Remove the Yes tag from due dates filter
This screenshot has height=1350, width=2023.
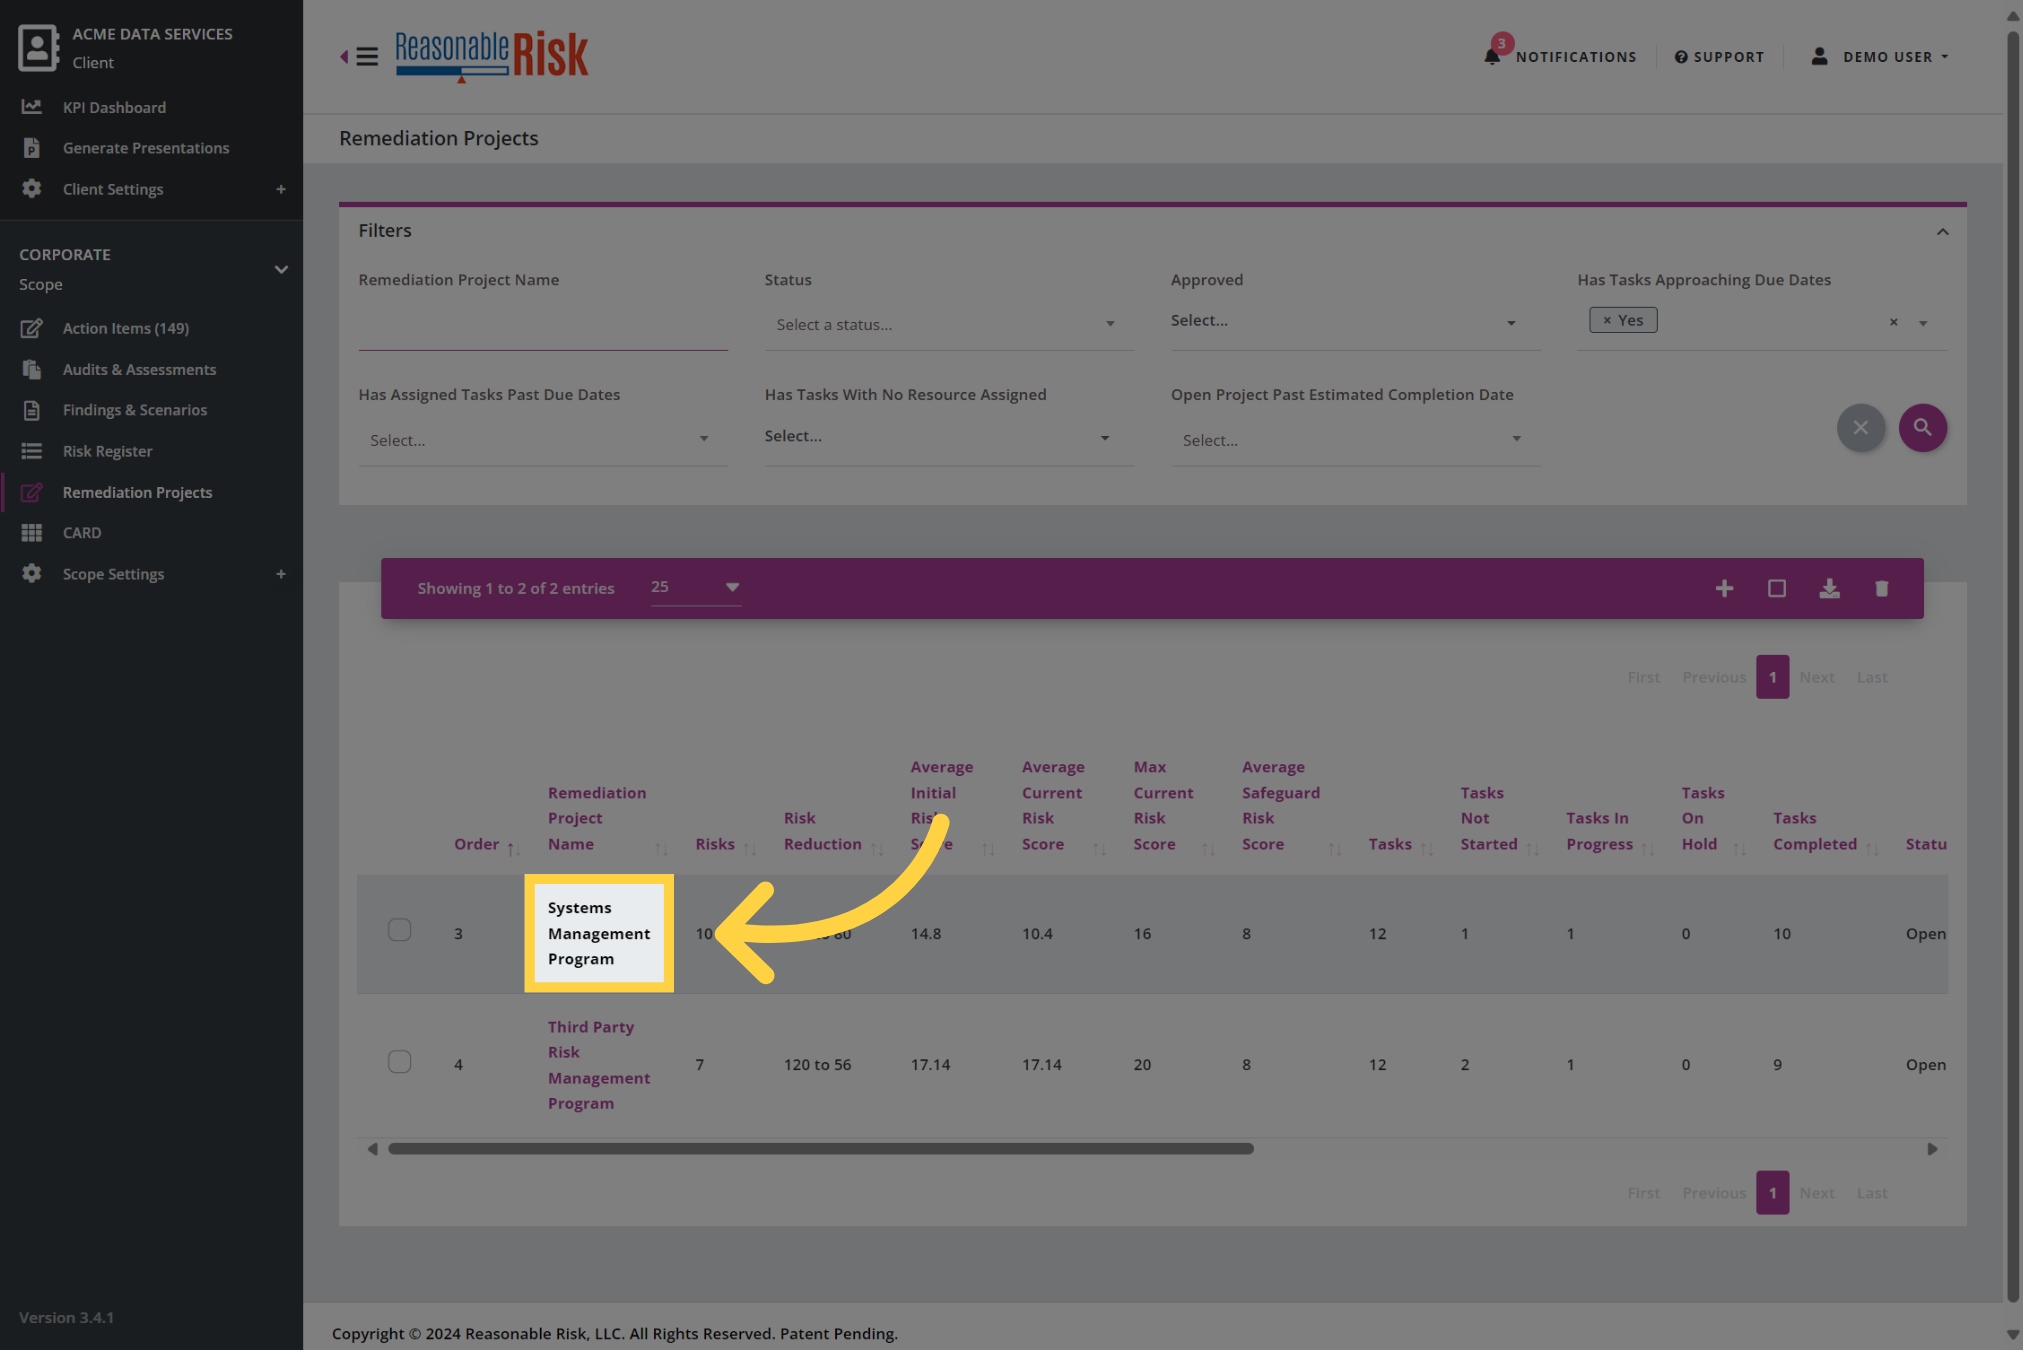1607,320
